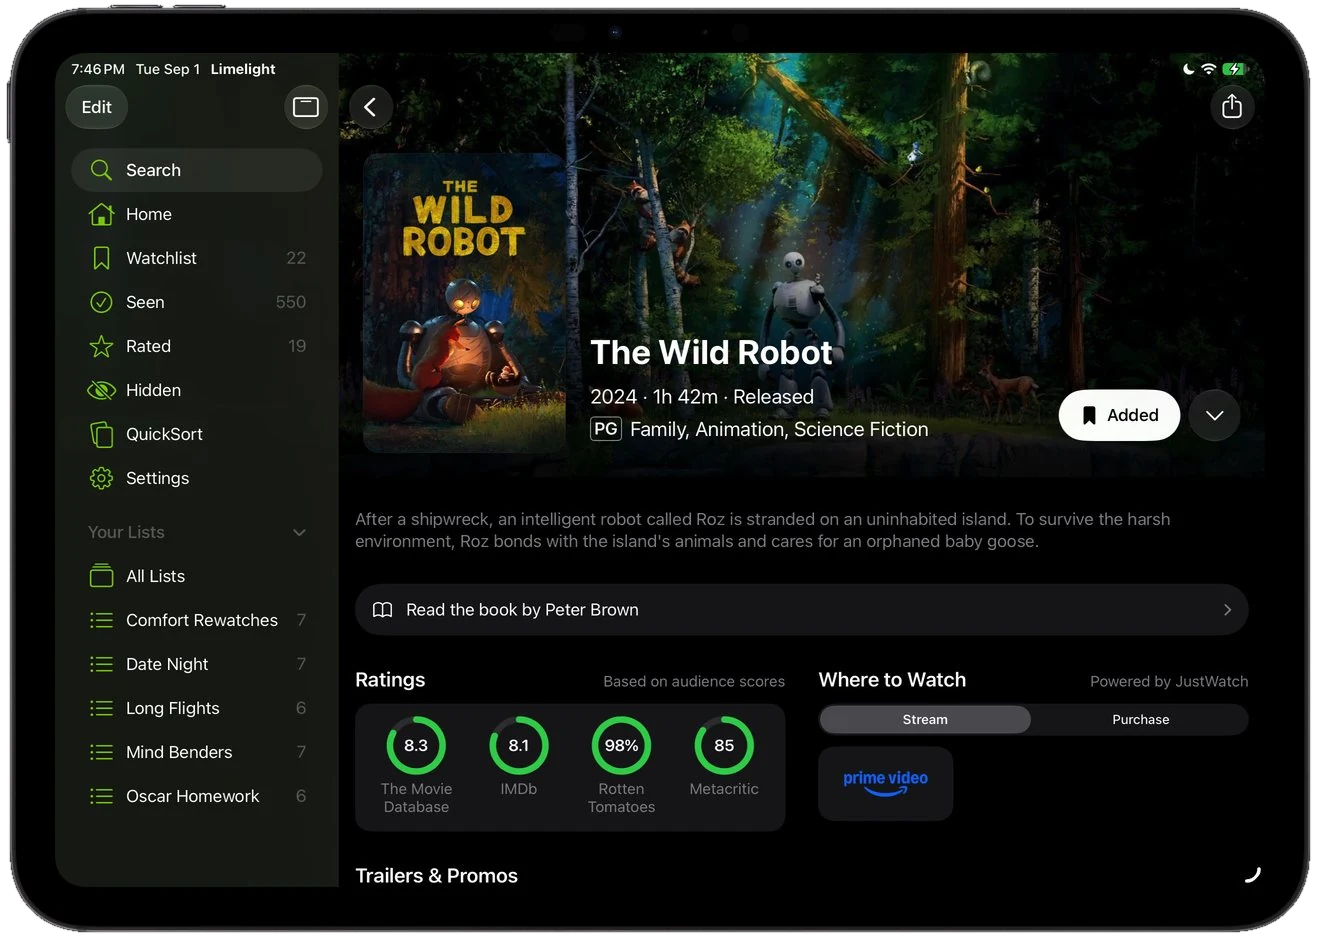Click the book icon in book row
The height and width of the screenshot is (940, 1320).
[382, 610]
